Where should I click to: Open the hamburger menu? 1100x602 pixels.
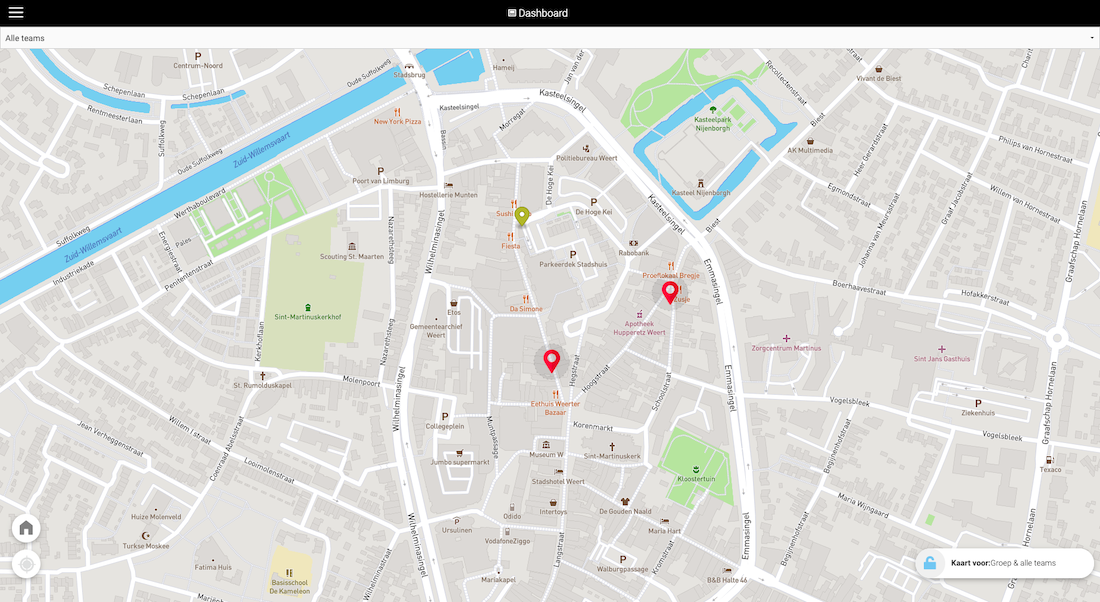click(x=16, y=13)
